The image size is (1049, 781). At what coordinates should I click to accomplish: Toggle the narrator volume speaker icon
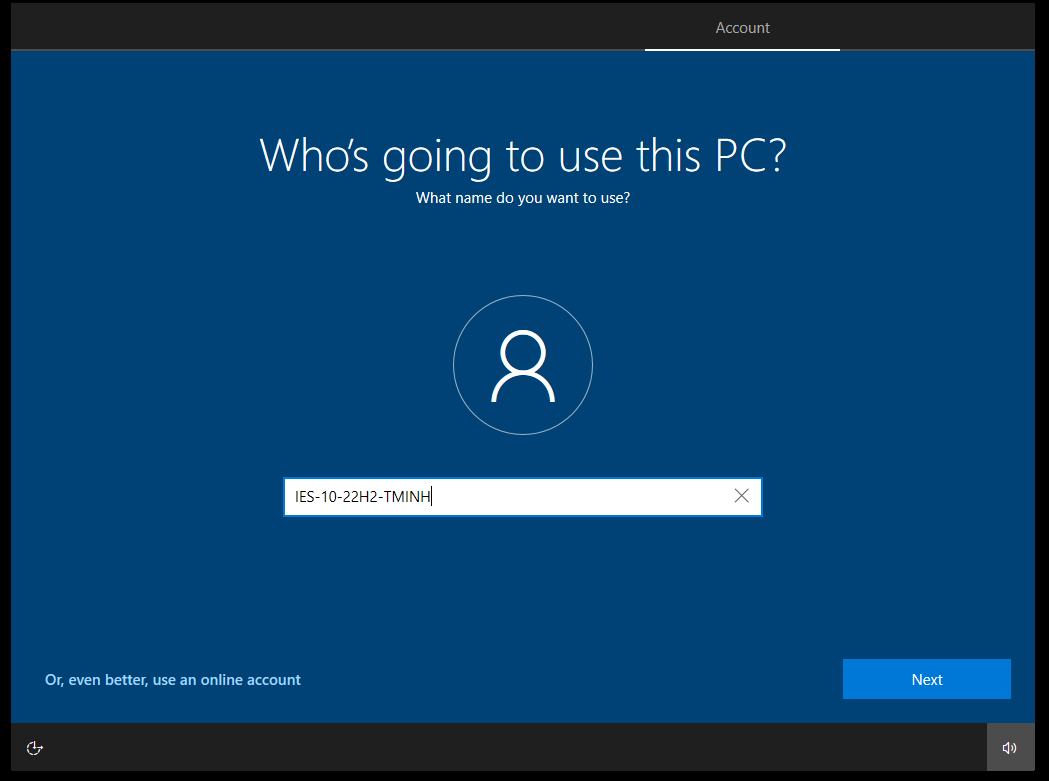tap(1010, 748)
